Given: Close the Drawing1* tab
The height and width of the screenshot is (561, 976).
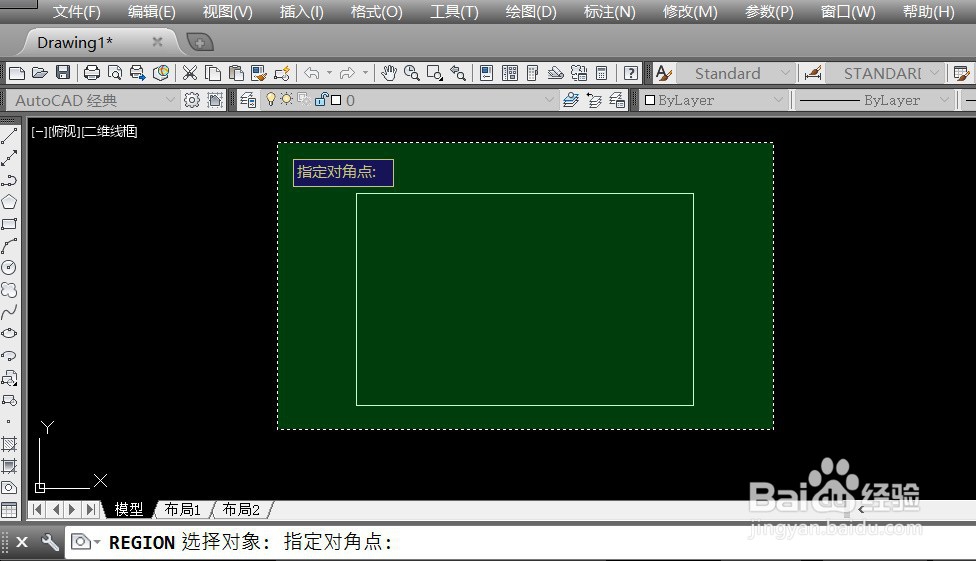Looking at the screenshot, I should click(157, 42).
